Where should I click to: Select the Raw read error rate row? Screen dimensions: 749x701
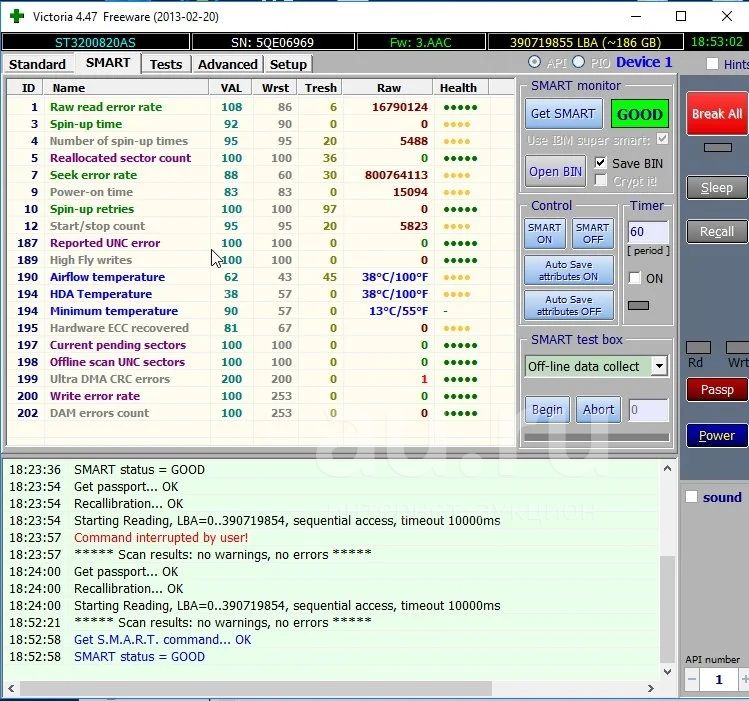(260, 107)
